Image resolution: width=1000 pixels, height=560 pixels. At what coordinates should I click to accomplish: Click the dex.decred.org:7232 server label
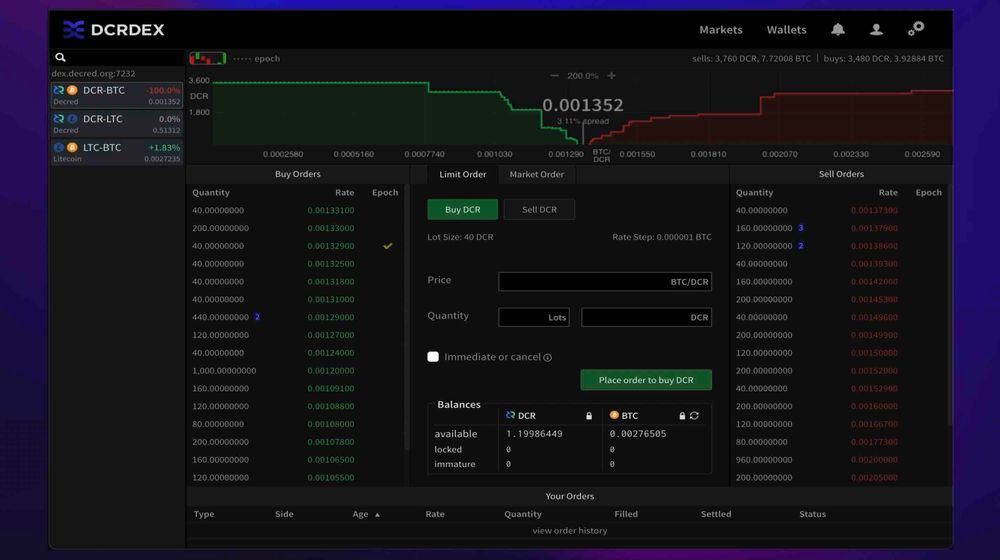click(93, 73)
